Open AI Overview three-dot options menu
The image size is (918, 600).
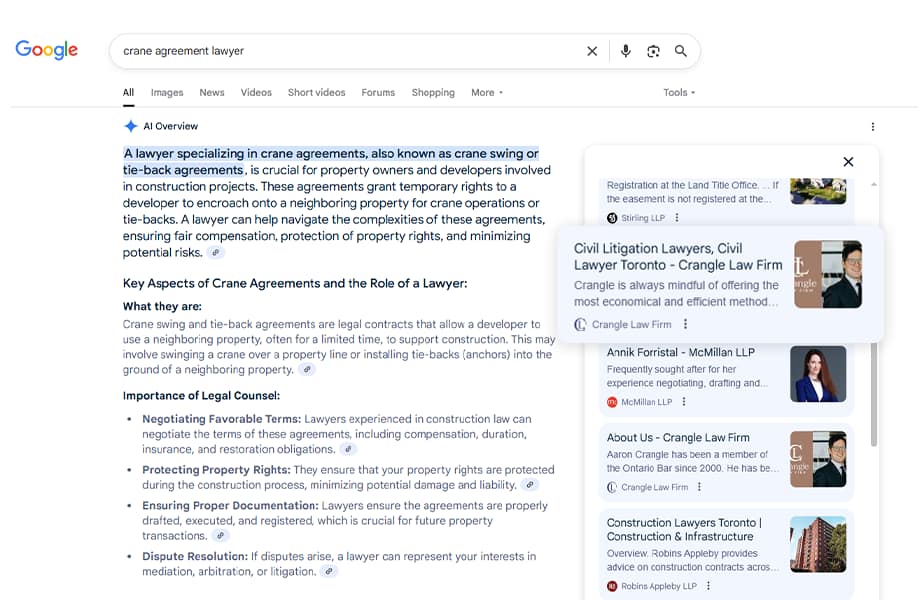[x=872, y=127]
